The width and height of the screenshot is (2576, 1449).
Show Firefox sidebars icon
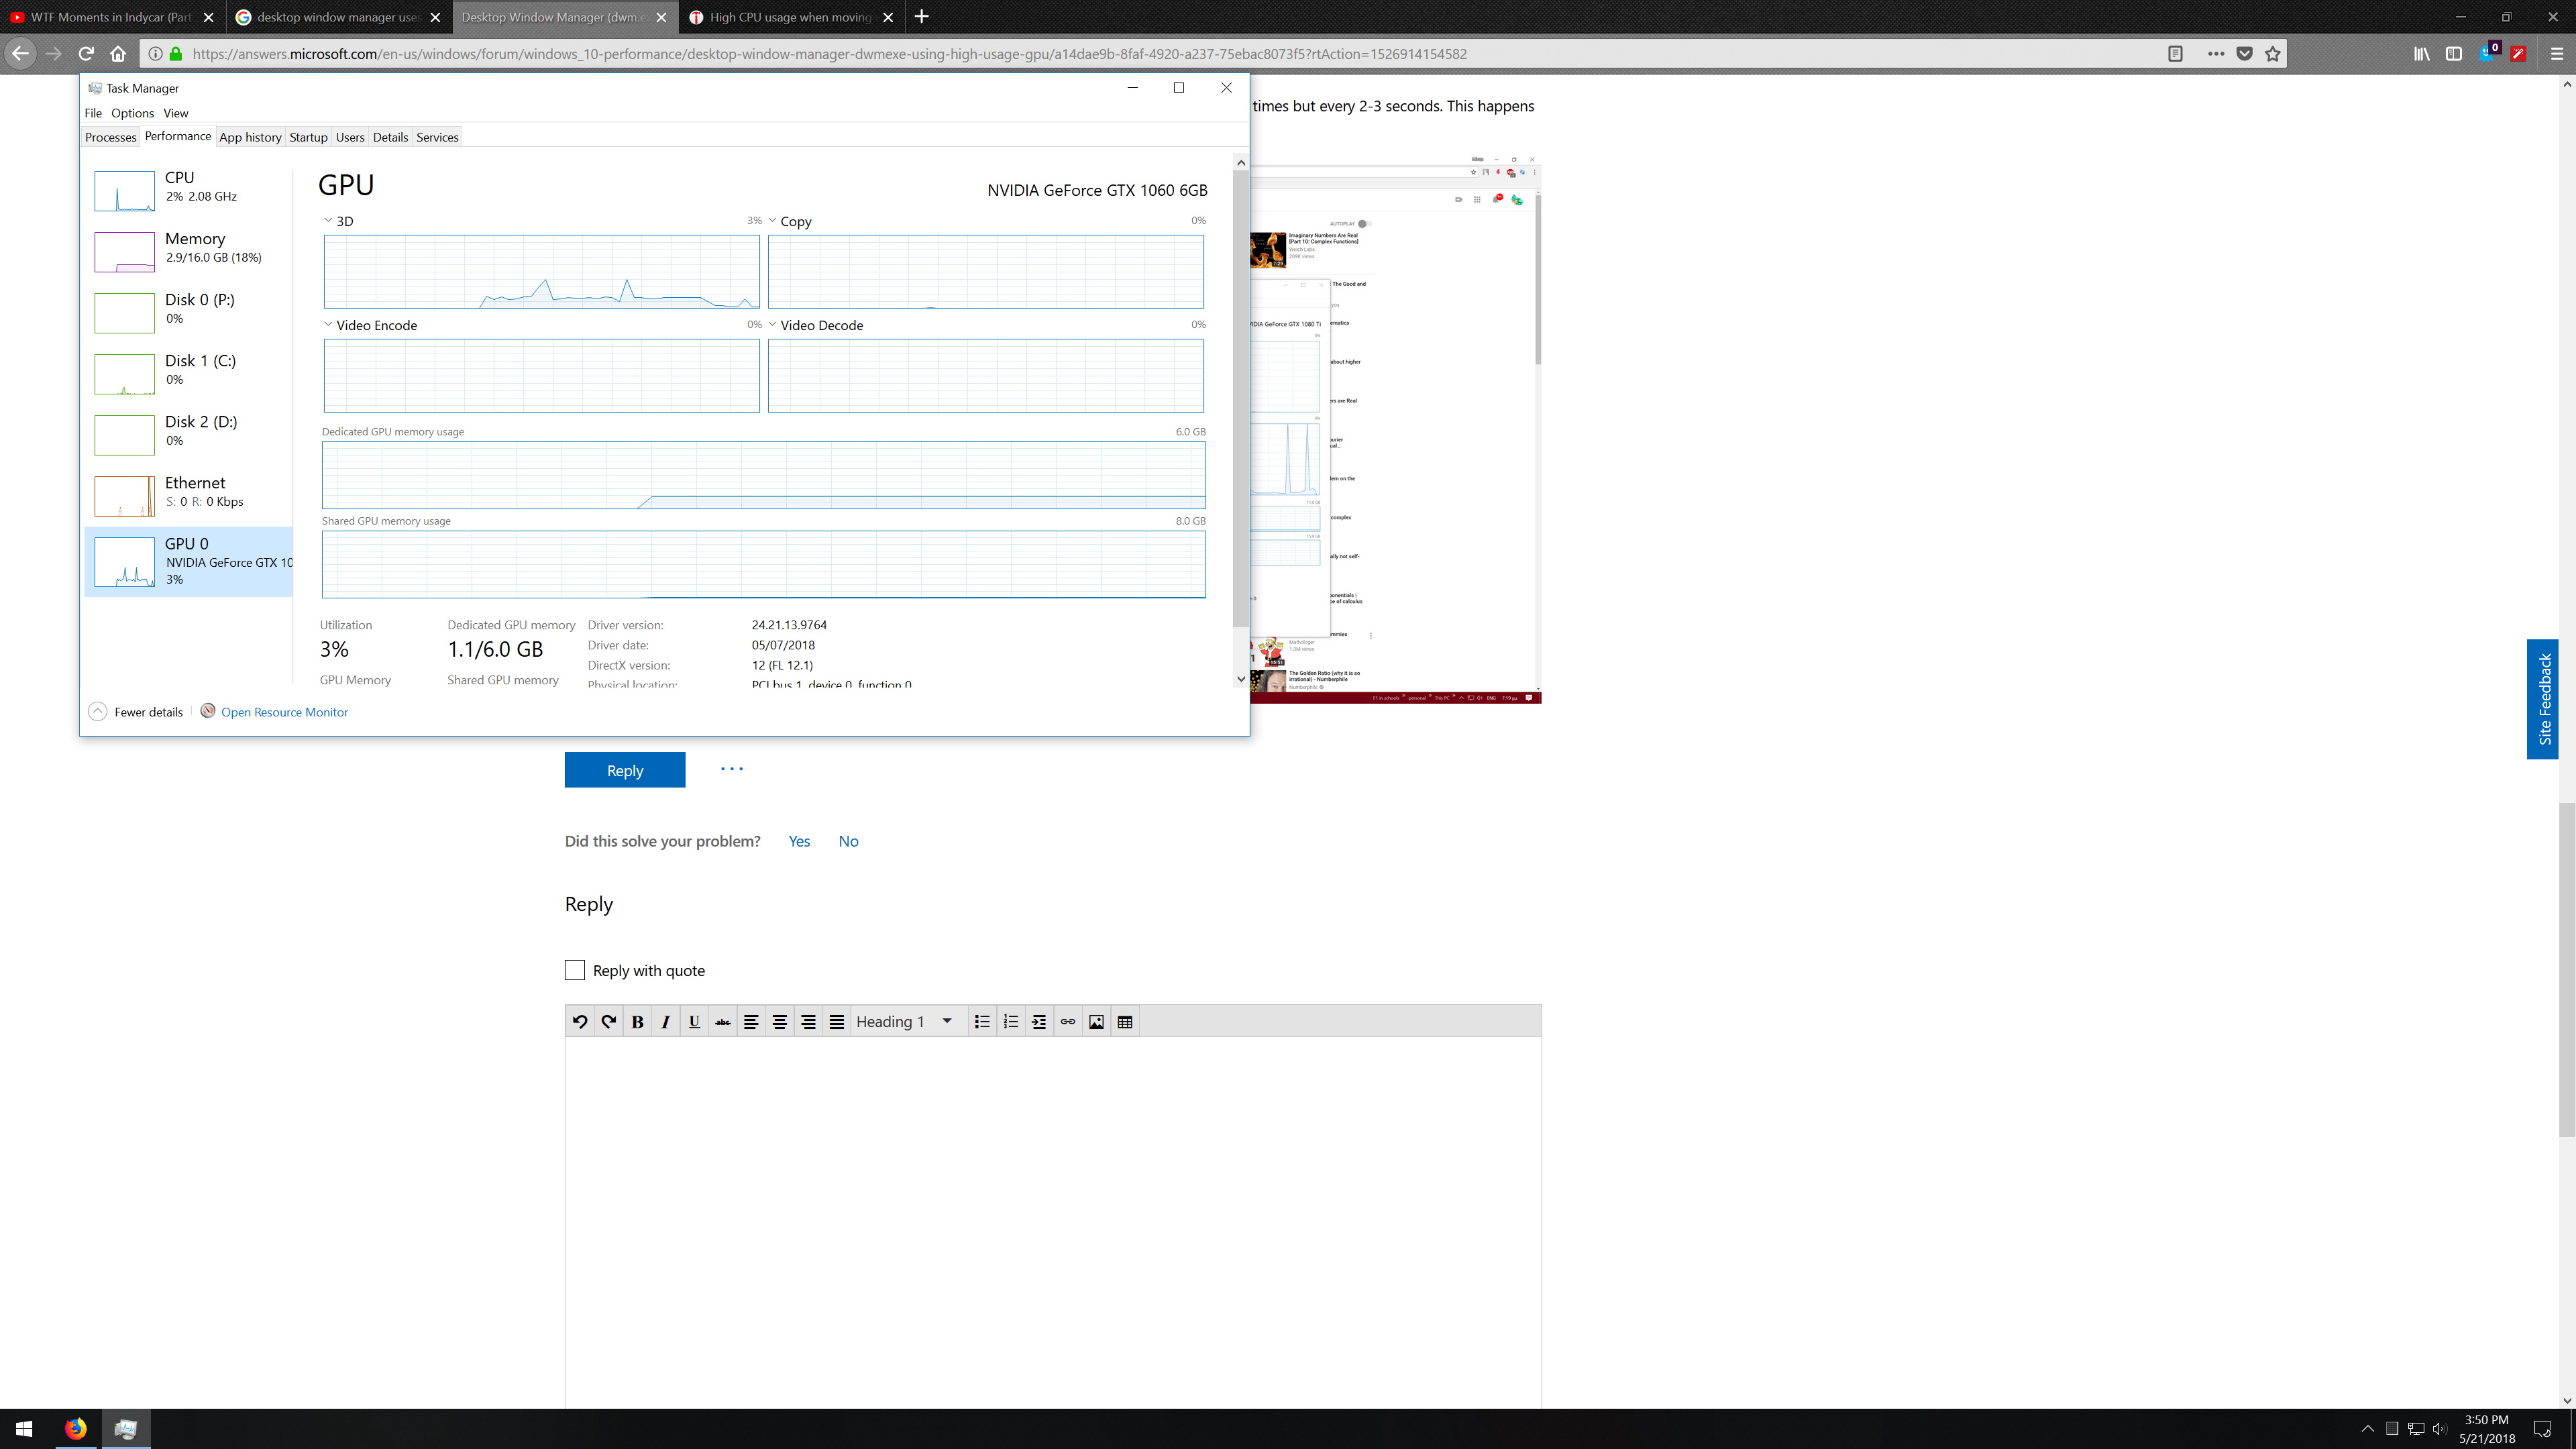click(2453, 54)
